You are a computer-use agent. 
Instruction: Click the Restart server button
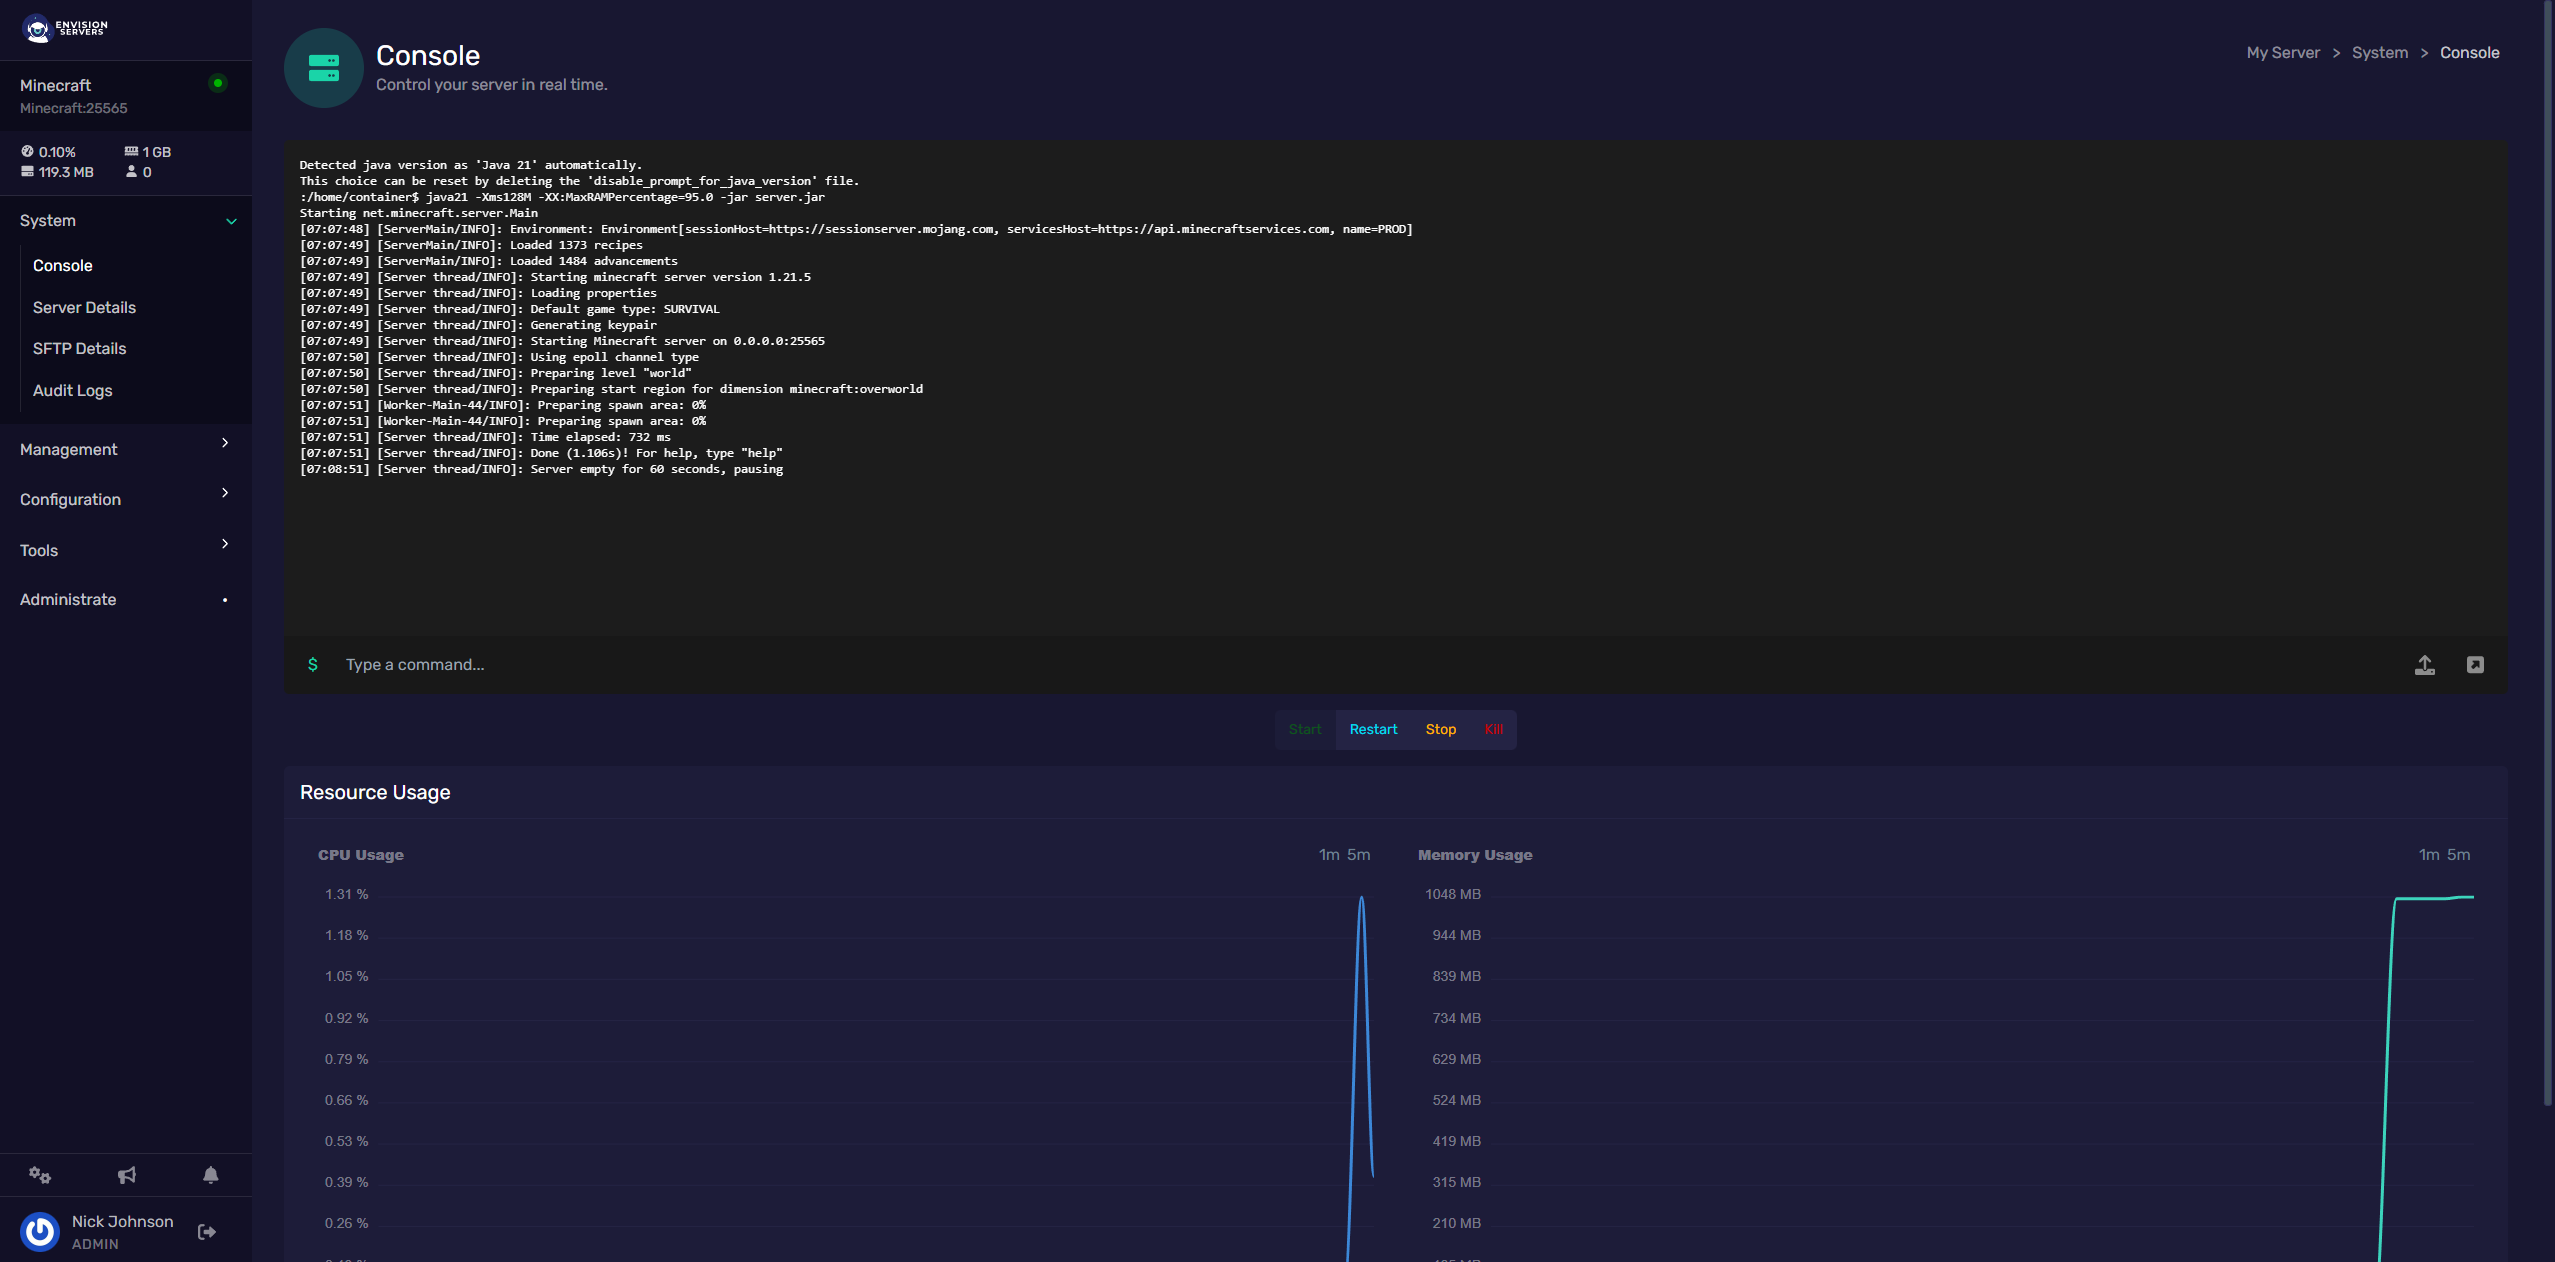1373,729
